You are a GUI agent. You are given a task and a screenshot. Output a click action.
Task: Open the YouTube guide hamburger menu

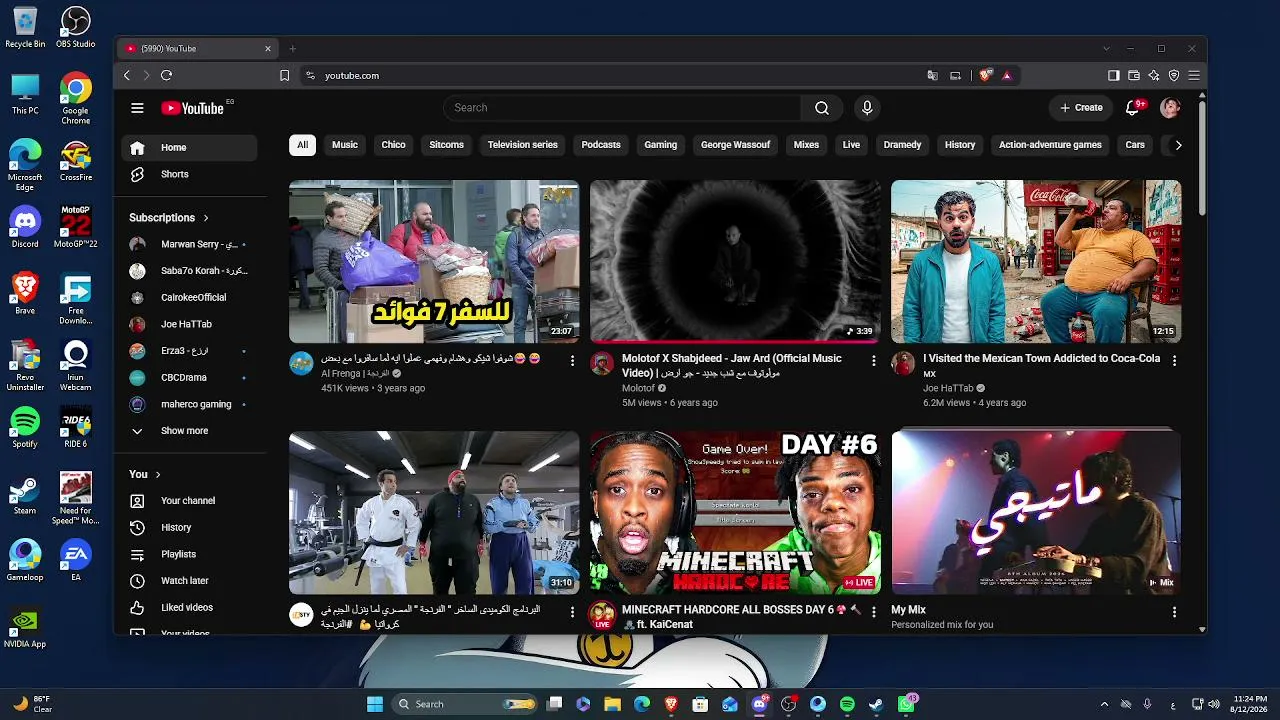(x=137, y=108)
